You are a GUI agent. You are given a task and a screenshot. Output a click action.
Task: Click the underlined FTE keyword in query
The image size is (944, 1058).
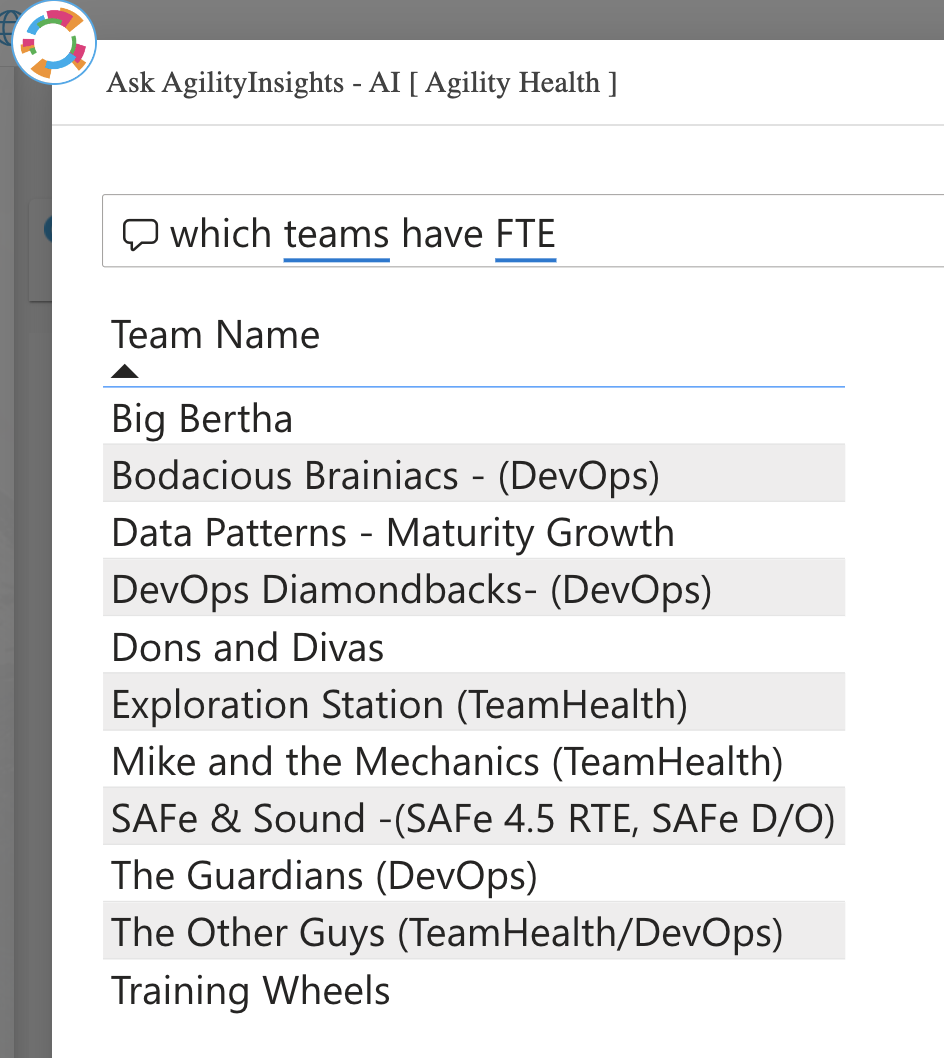526,235
